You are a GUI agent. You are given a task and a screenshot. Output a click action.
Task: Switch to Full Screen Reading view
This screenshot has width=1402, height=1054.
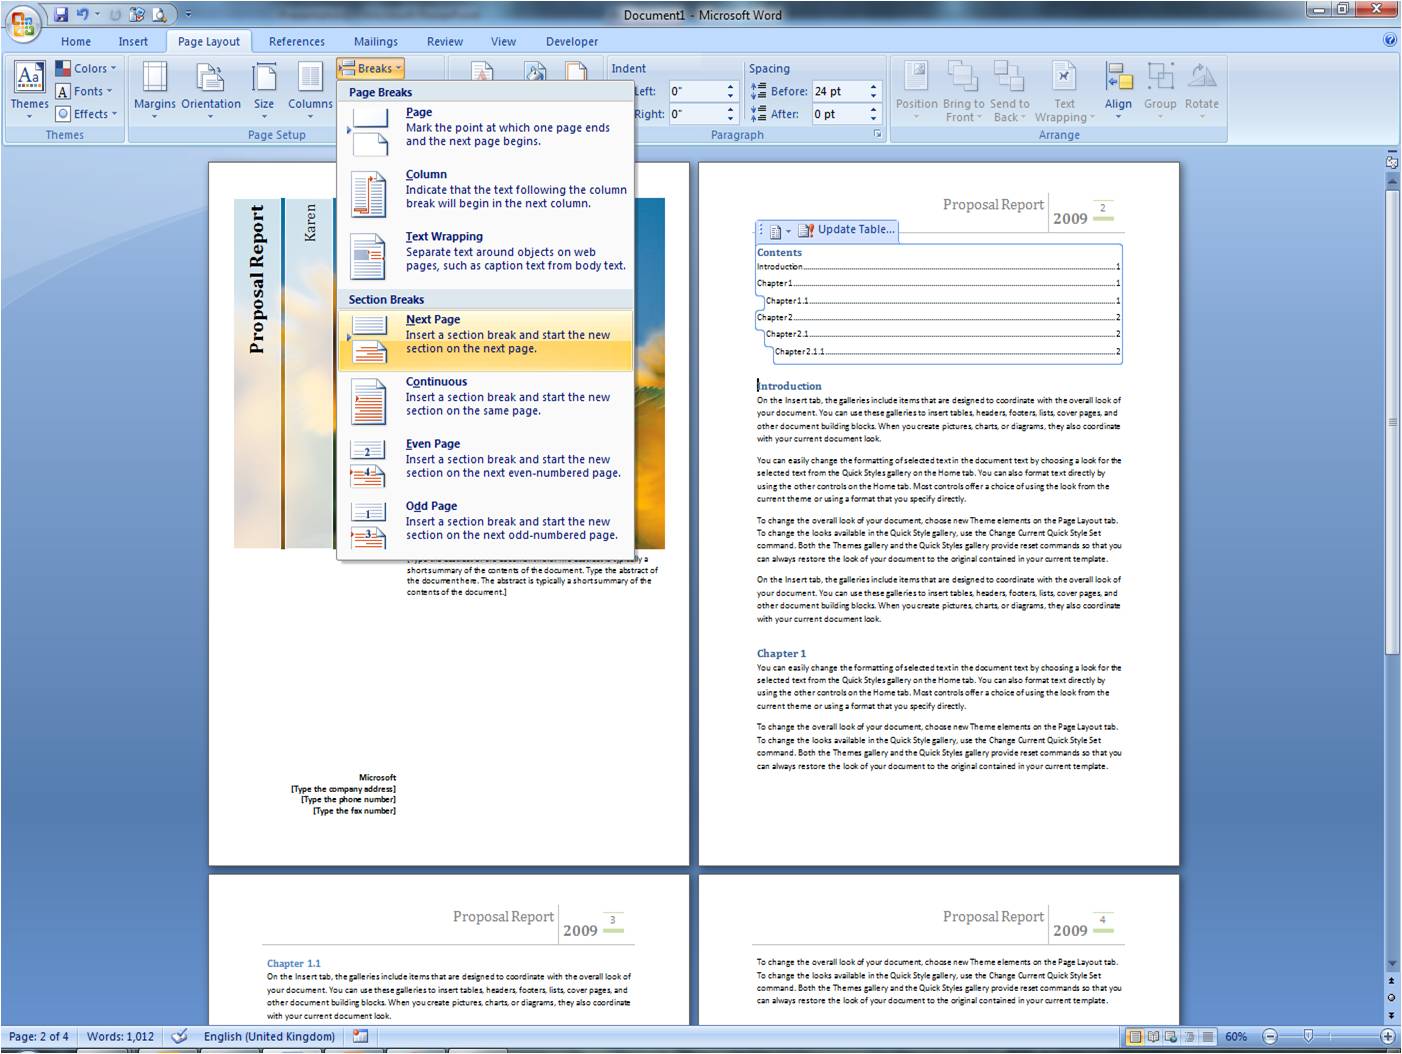coord(1153,1037)
